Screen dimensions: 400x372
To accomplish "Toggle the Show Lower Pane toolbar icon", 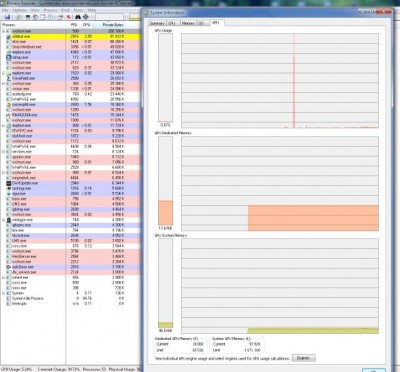I will point(43,17).
